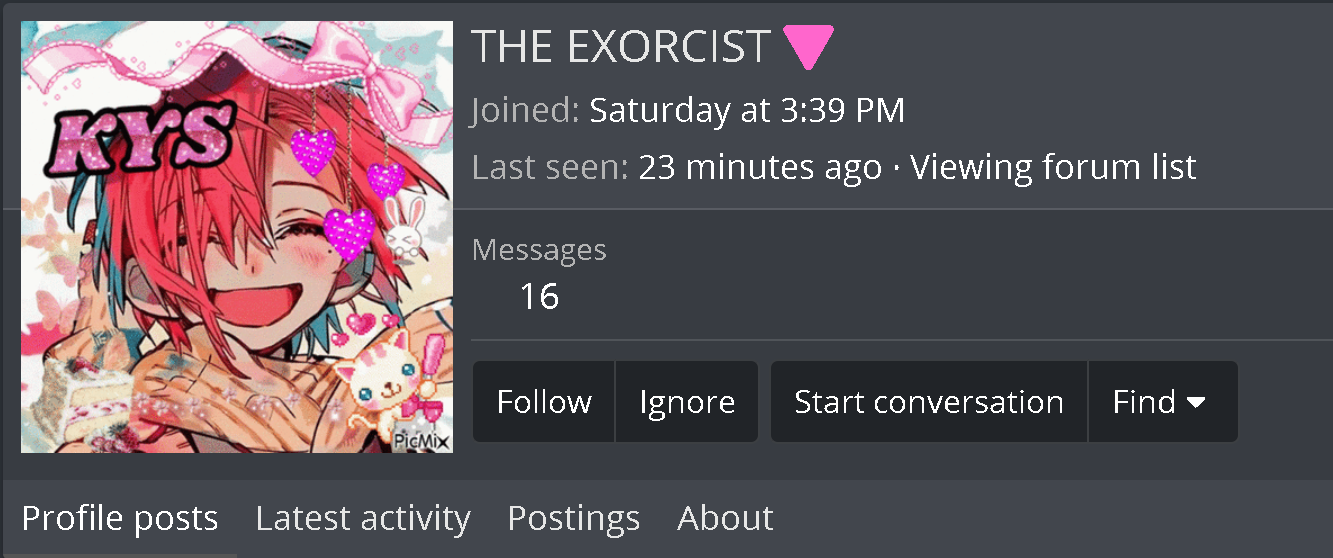Click the white bunny sticker on avatar
1333x558 pixels.
tap(406, 229)
